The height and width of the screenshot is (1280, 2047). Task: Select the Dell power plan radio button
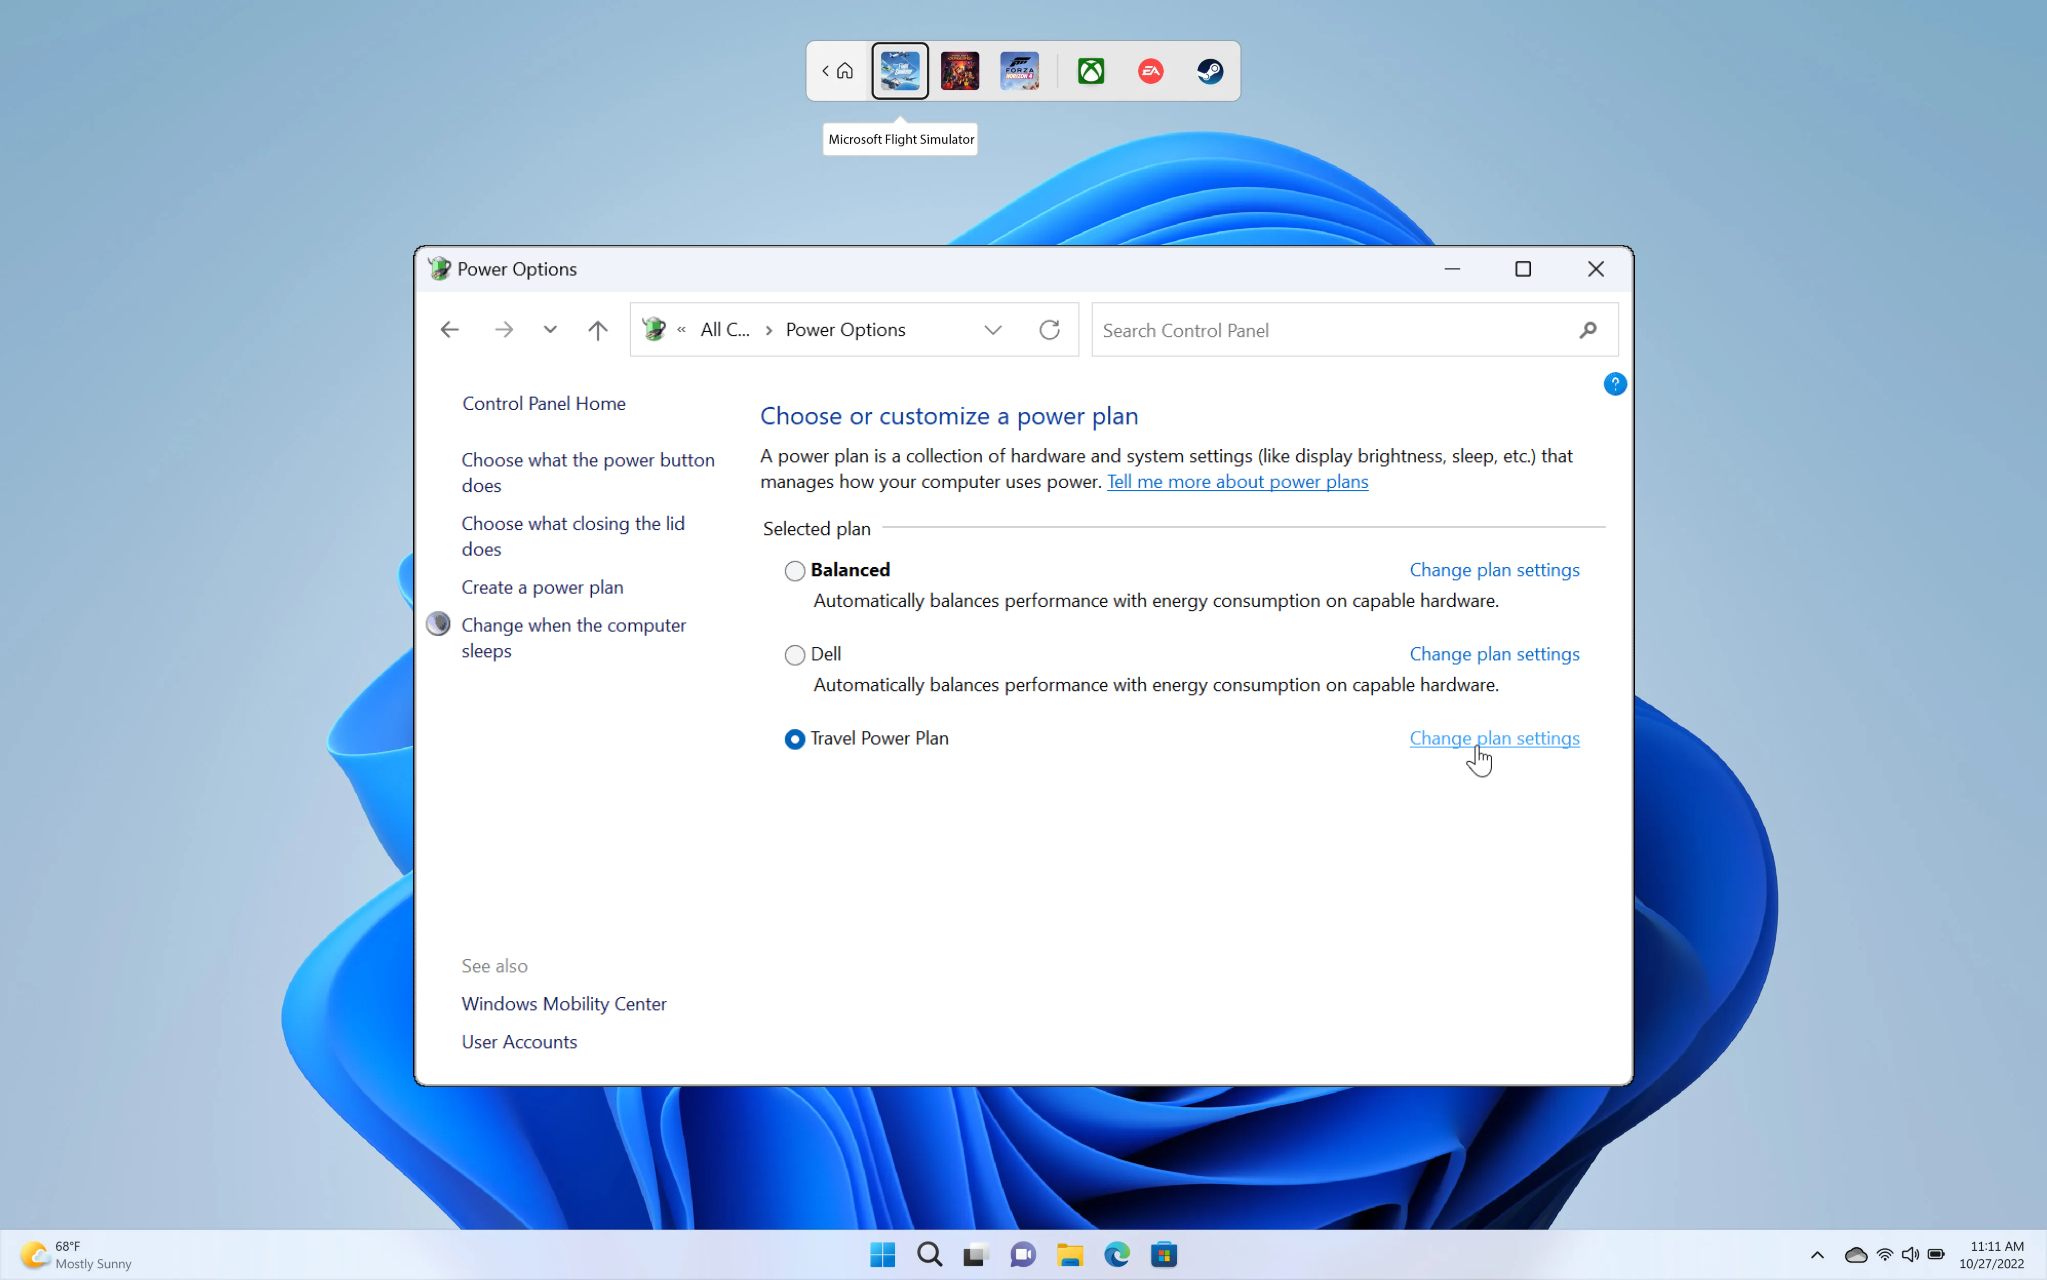(x=793, y=653)
